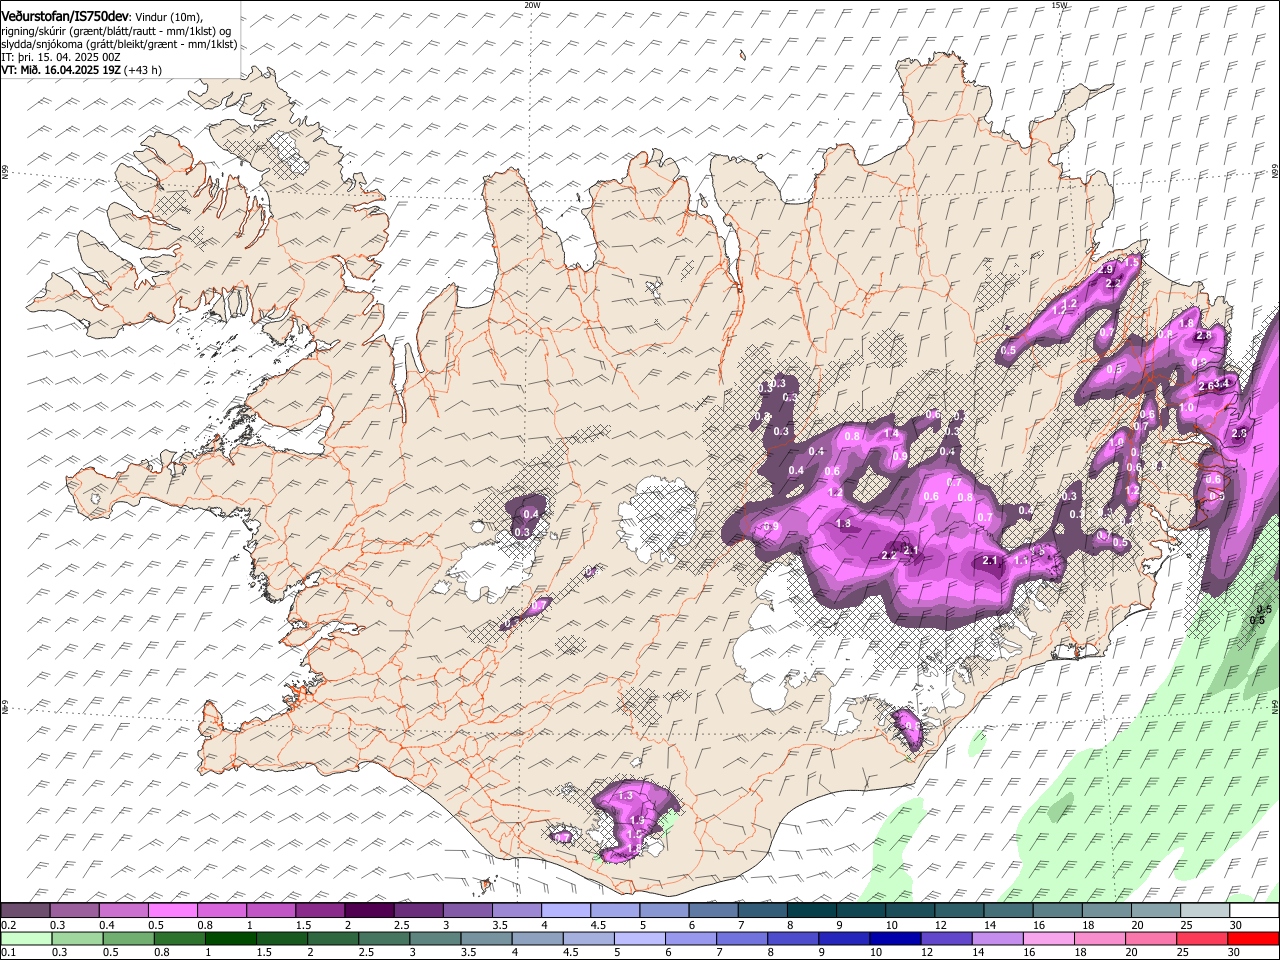Click the Veðurstofan/IS750dev title text
The height and width of the screenshot is (960, 1280).
65,16
